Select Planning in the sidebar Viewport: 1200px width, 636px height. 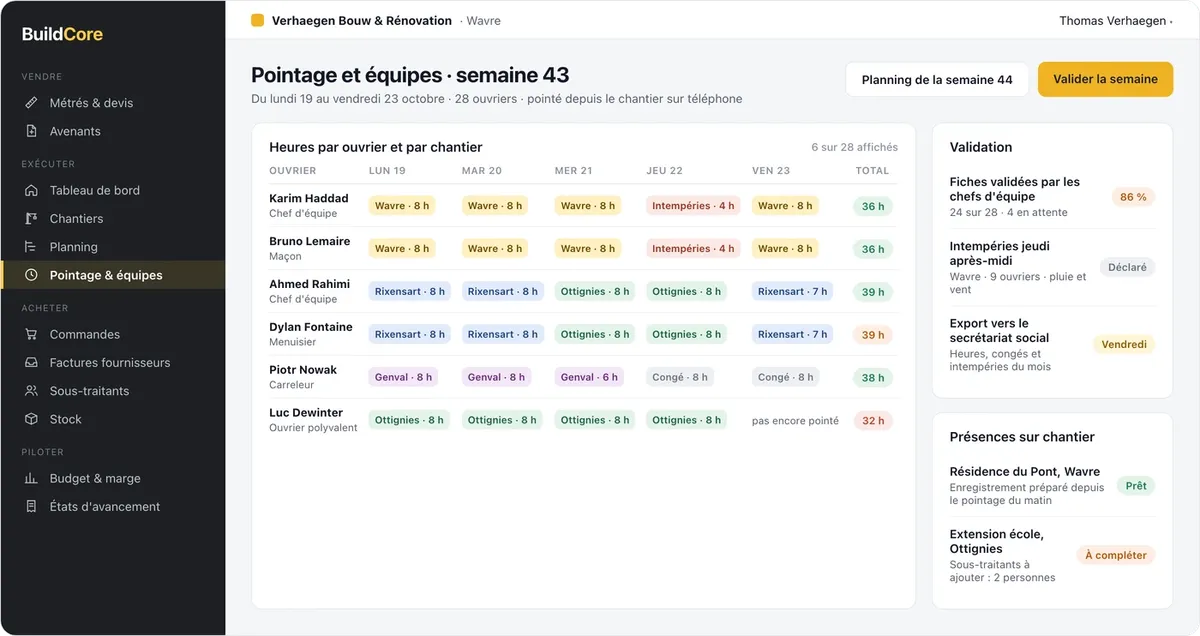[112, 247]
